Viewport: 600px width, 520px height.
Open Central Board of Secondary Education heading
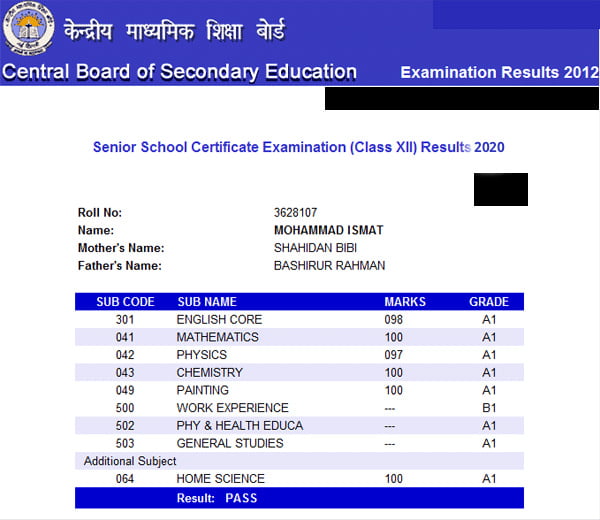click(179, 72)
